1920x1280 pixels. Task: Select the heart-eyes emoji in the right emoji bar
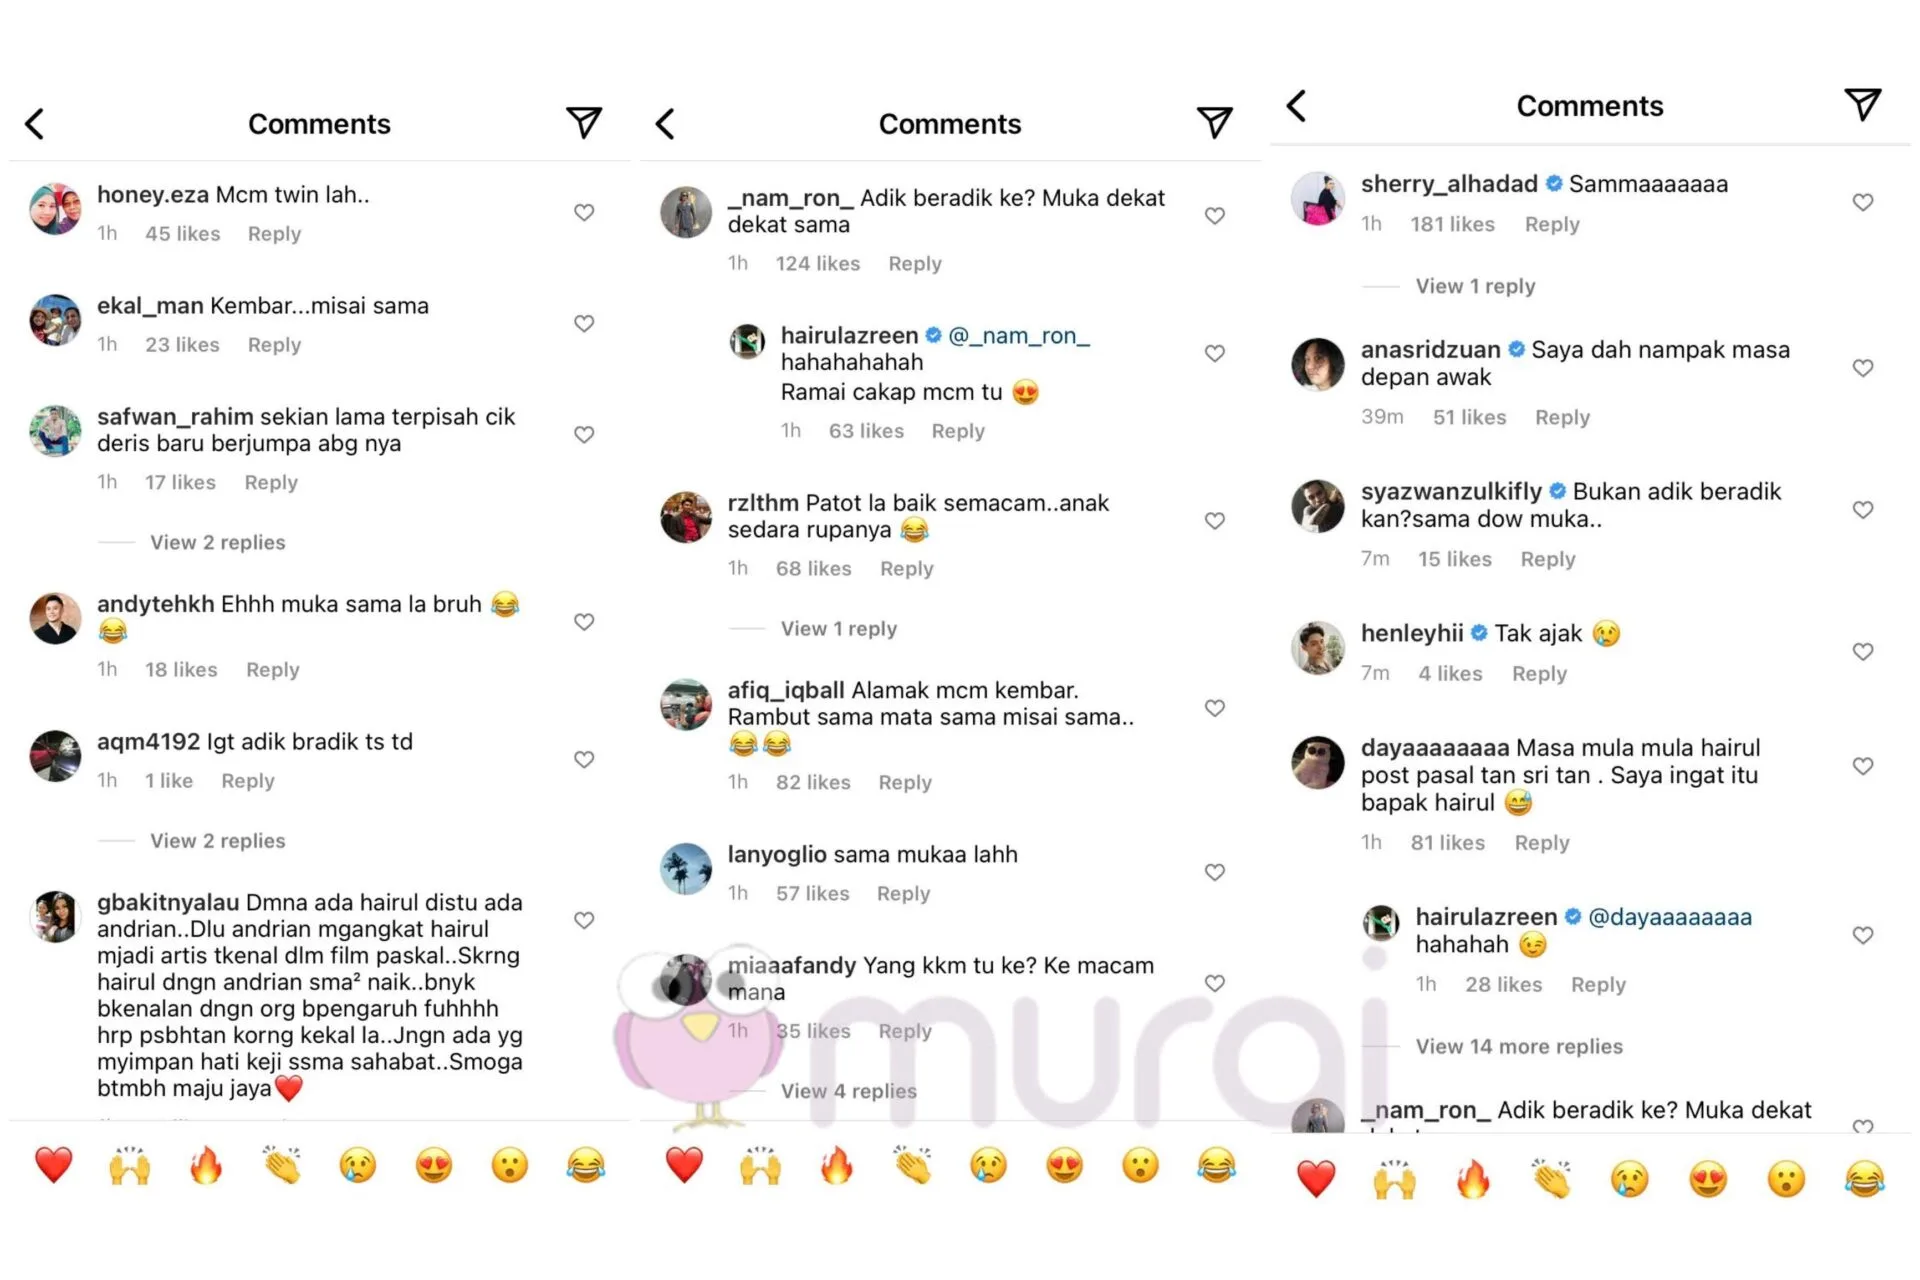point(1708,1179)
